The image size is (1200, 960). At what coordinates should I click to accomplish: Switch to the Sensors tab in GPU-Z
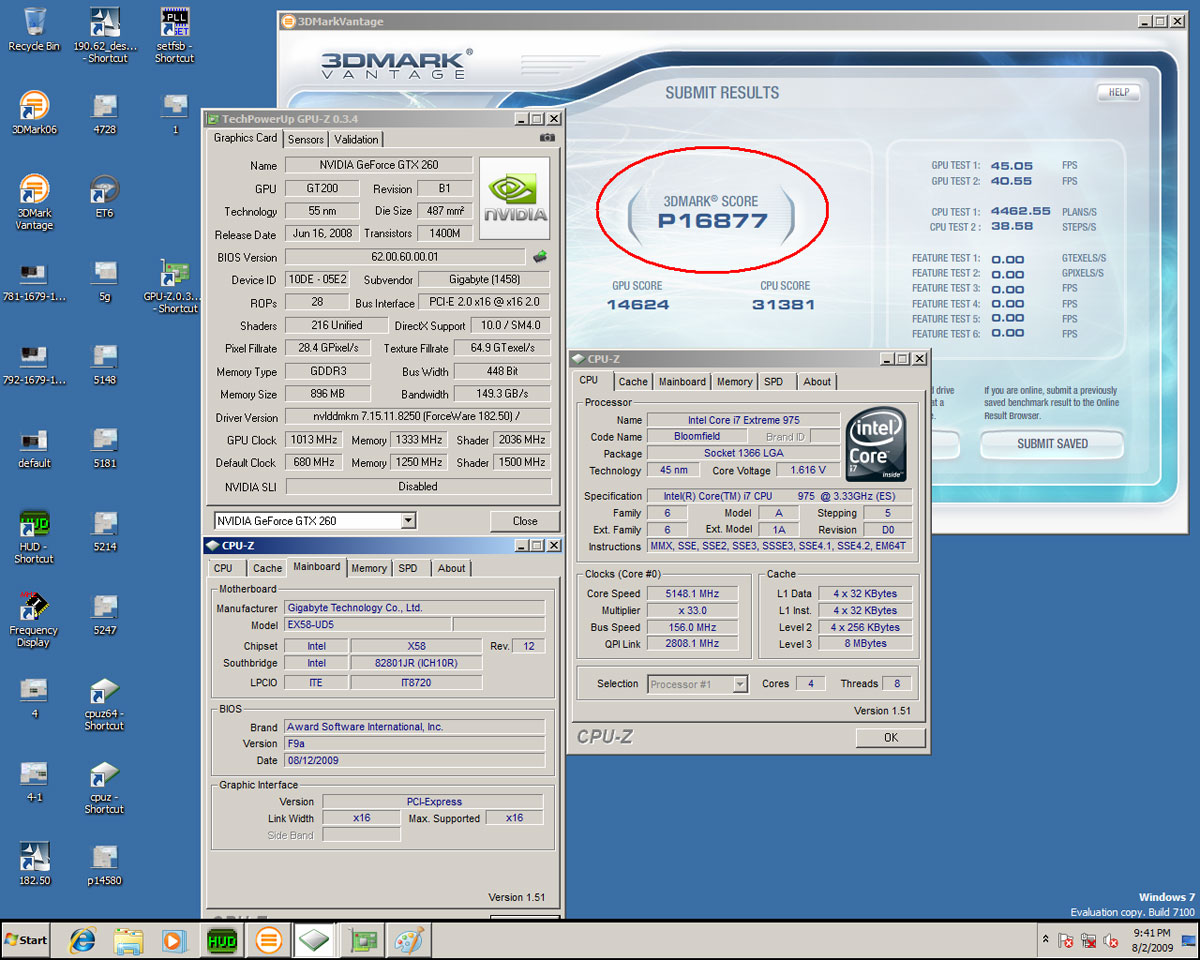coord(305,139)
